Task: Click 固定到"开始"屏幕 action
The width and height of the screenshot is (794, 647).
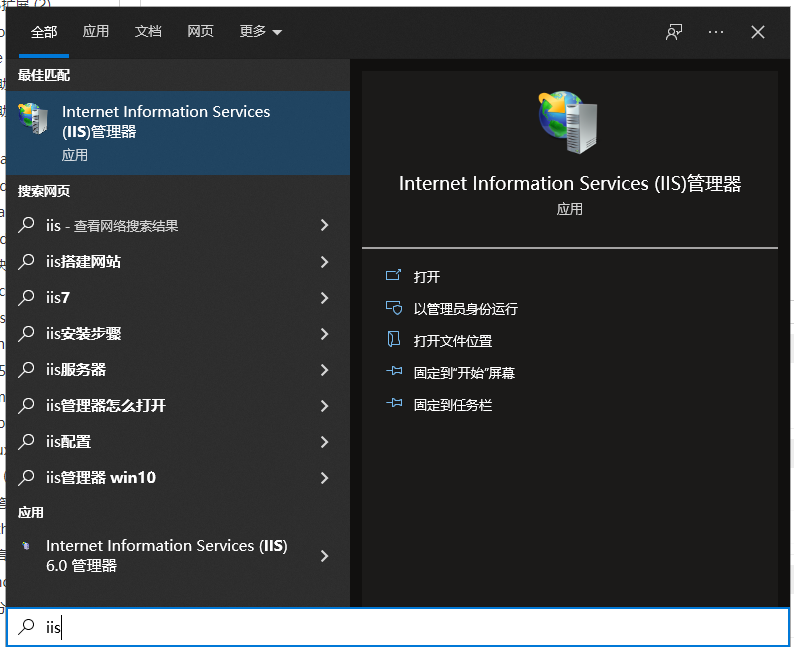Action: [x=464, y=373]
